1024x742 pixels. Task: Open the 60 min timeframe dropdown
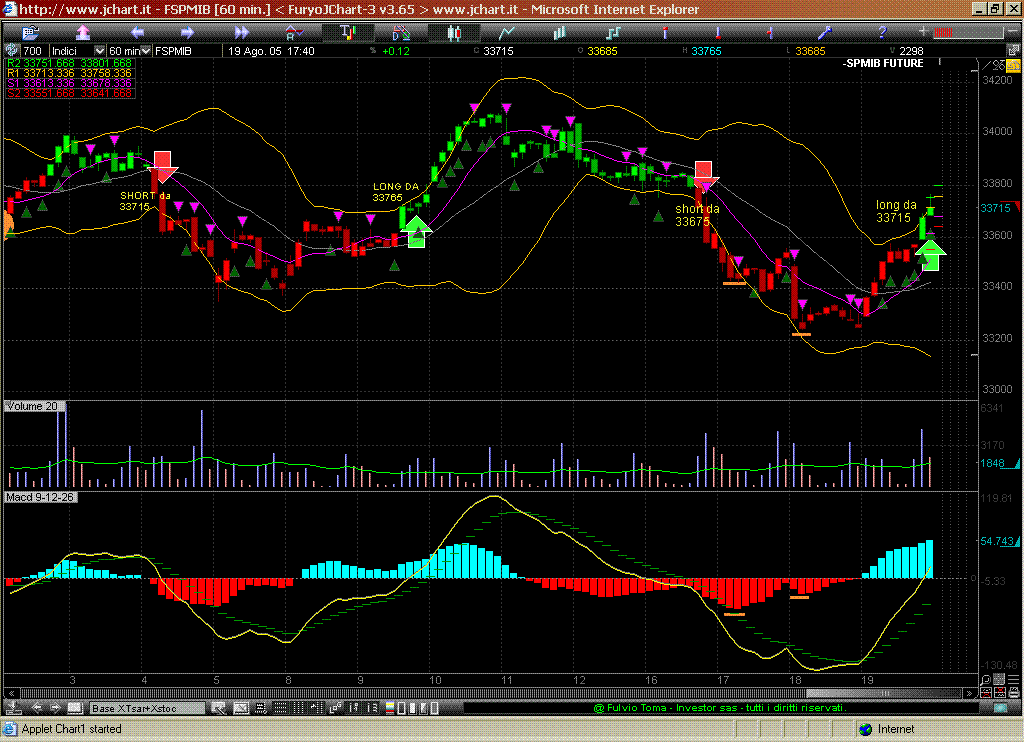click(x=129, y=50)
